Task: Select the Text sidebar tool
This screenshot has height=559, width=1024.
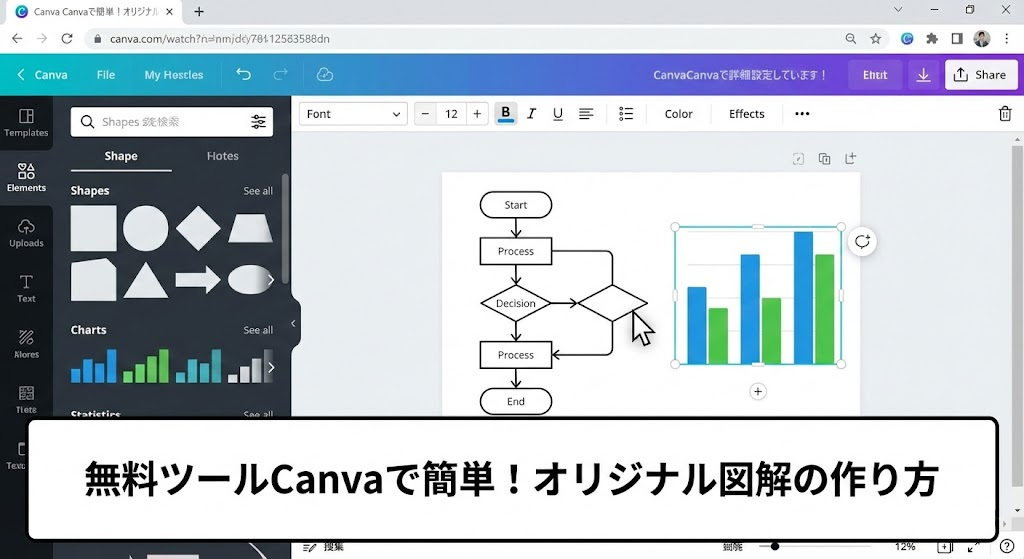Action: (26, 288)
